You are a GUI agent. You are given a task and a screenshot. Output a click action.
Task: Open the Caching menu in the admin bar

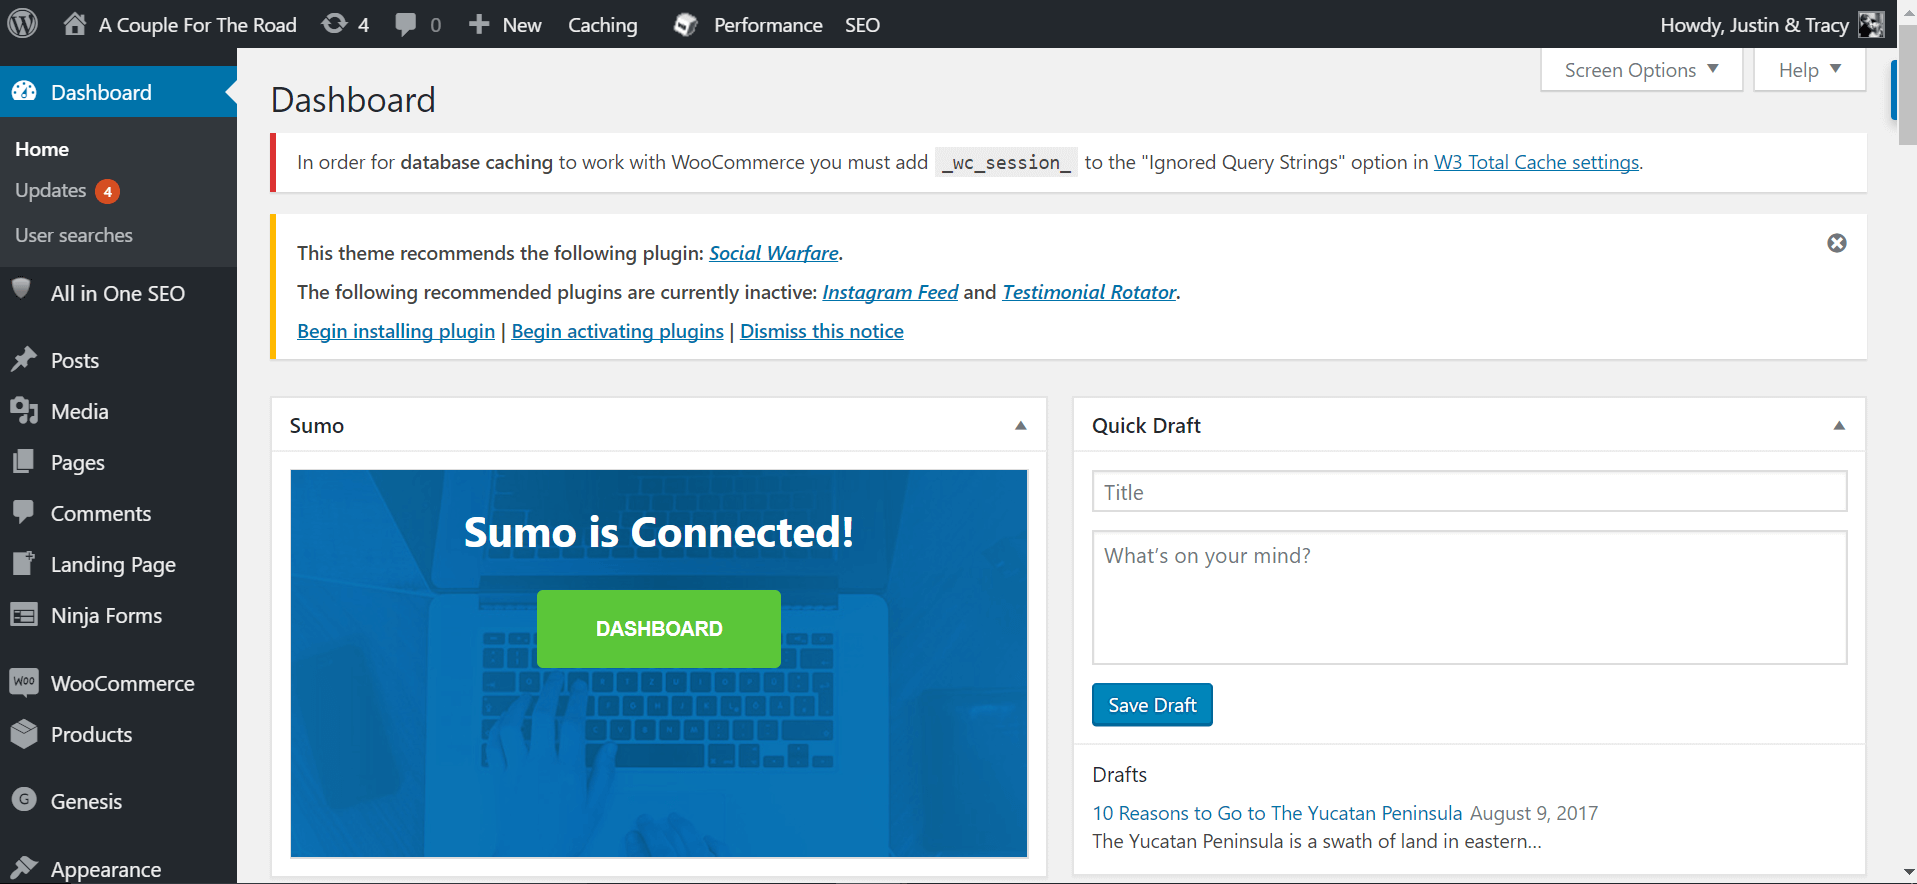(602, 25)
